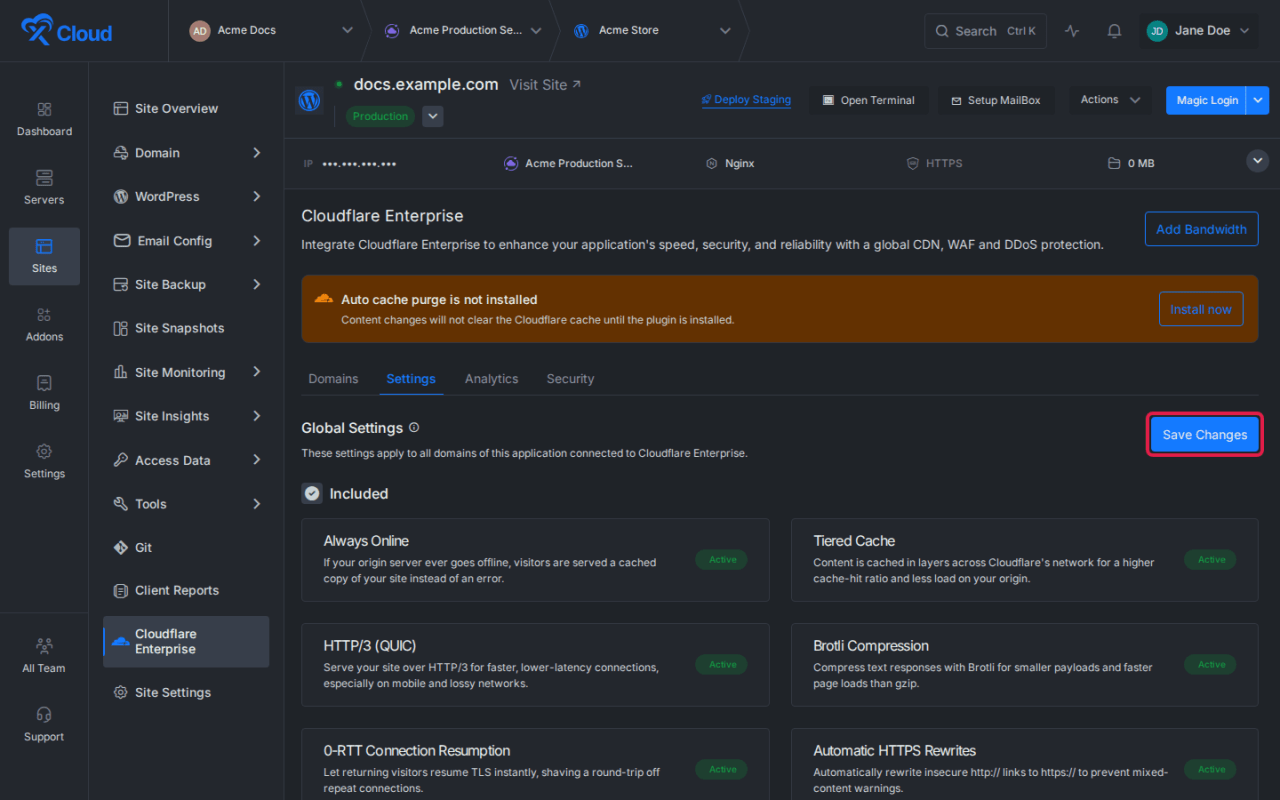Click the Nginx stack icon
1280x800 pixels.
(711, 163)
